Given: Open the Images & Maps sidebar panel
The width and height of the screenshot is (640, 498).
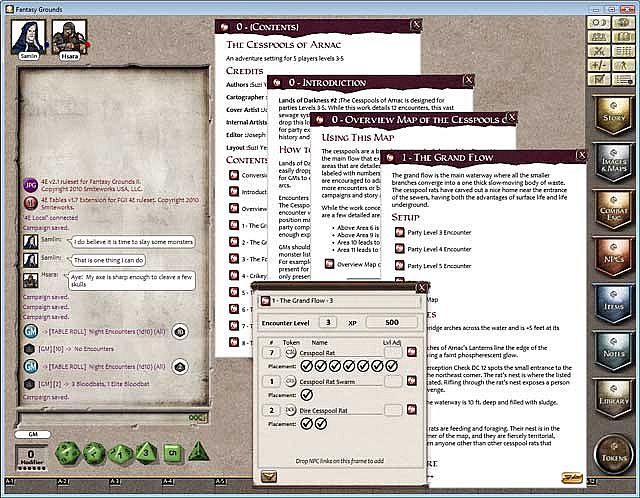Looking at the screenshot, I should (x=613, y=162).
